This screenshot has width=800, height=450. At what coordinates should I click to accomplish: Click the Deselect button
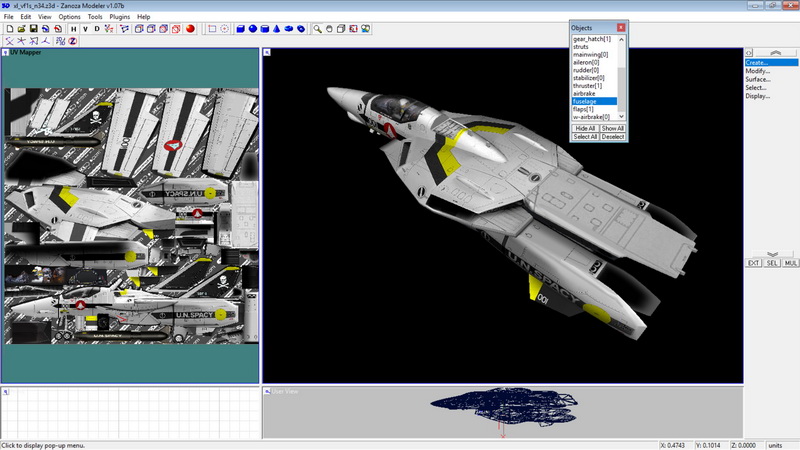612,137
